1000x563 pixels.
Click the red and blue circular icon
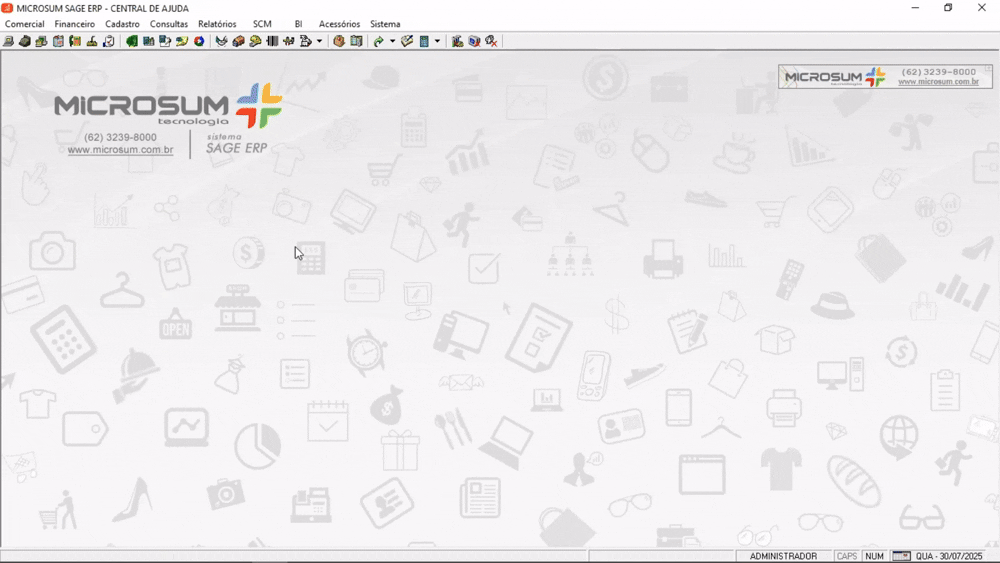(x=199, y=41)
